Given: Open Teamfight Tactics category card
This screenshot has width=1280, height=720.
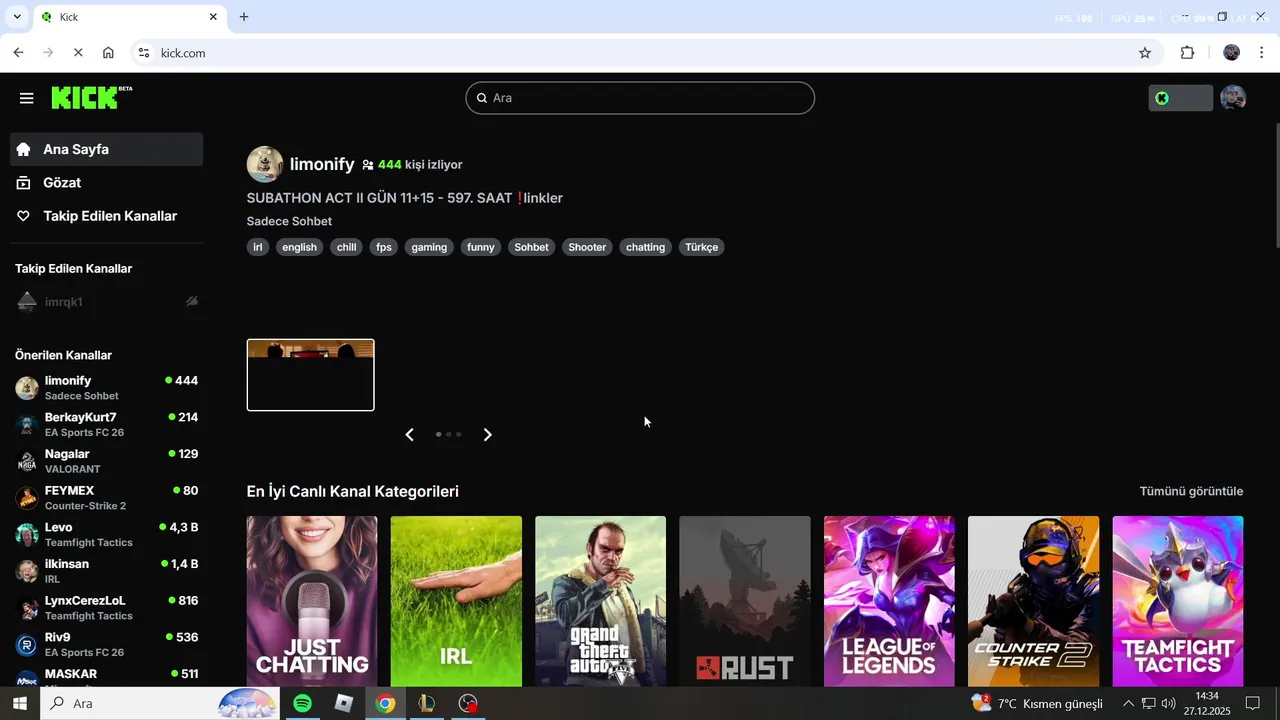Looking at the screenshot, I should point(1178,601).
